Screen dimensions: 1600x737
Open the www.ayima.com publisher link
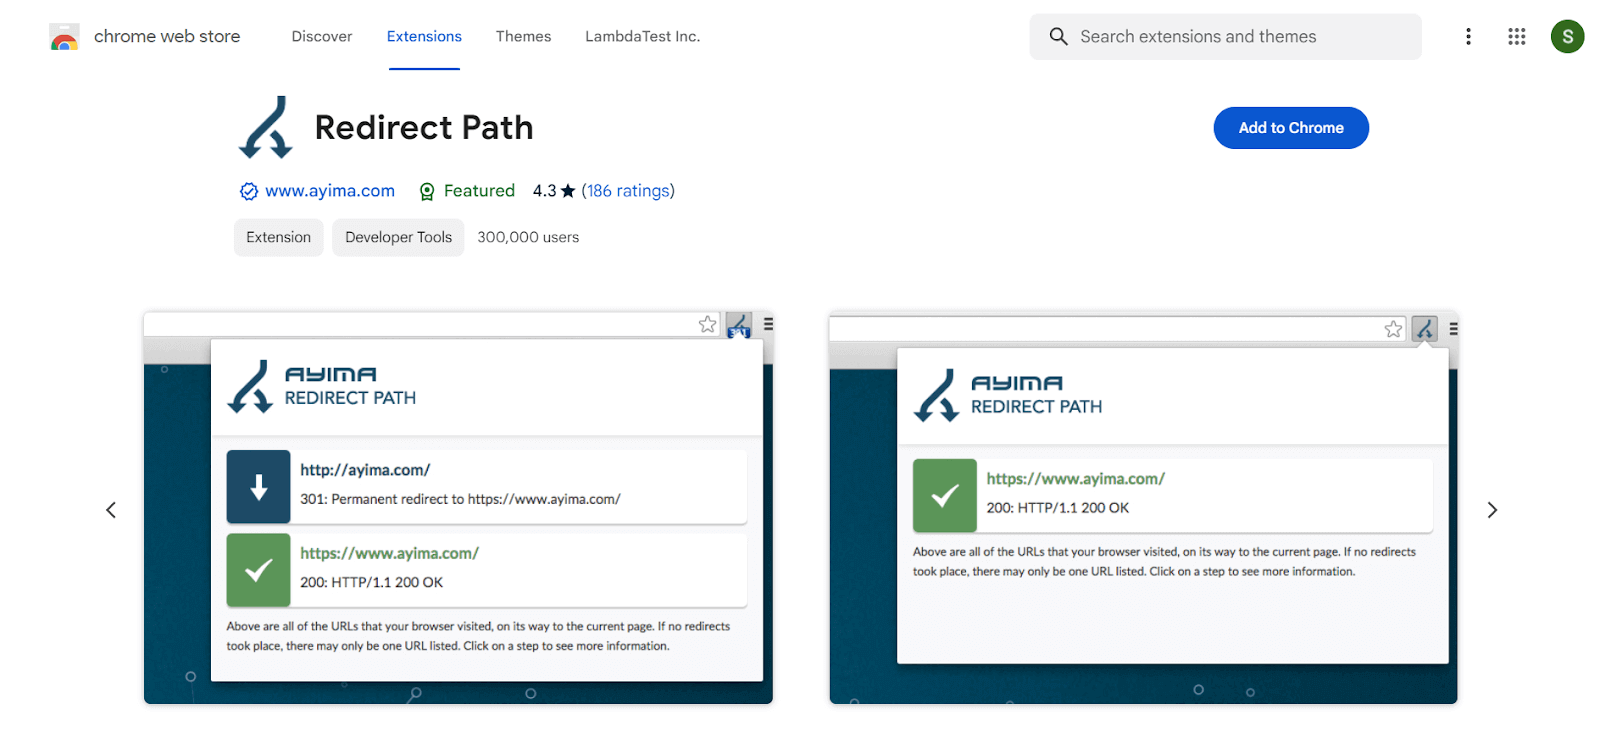pos(330,191)
